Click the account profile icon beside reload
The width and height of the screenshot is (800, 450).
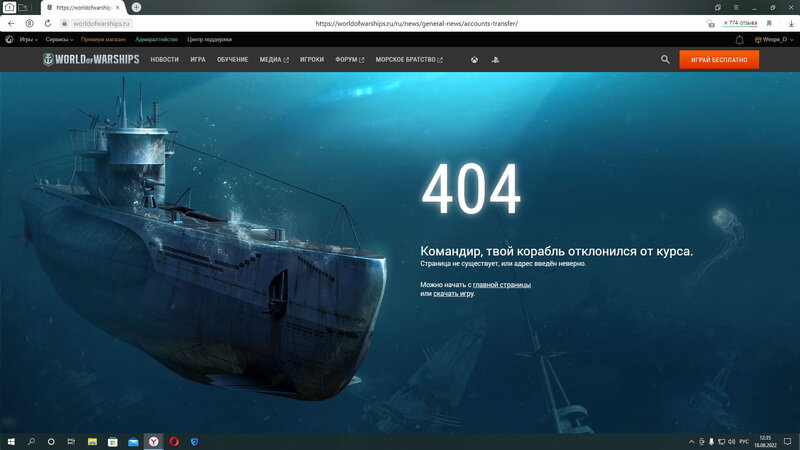coord(30,23)
